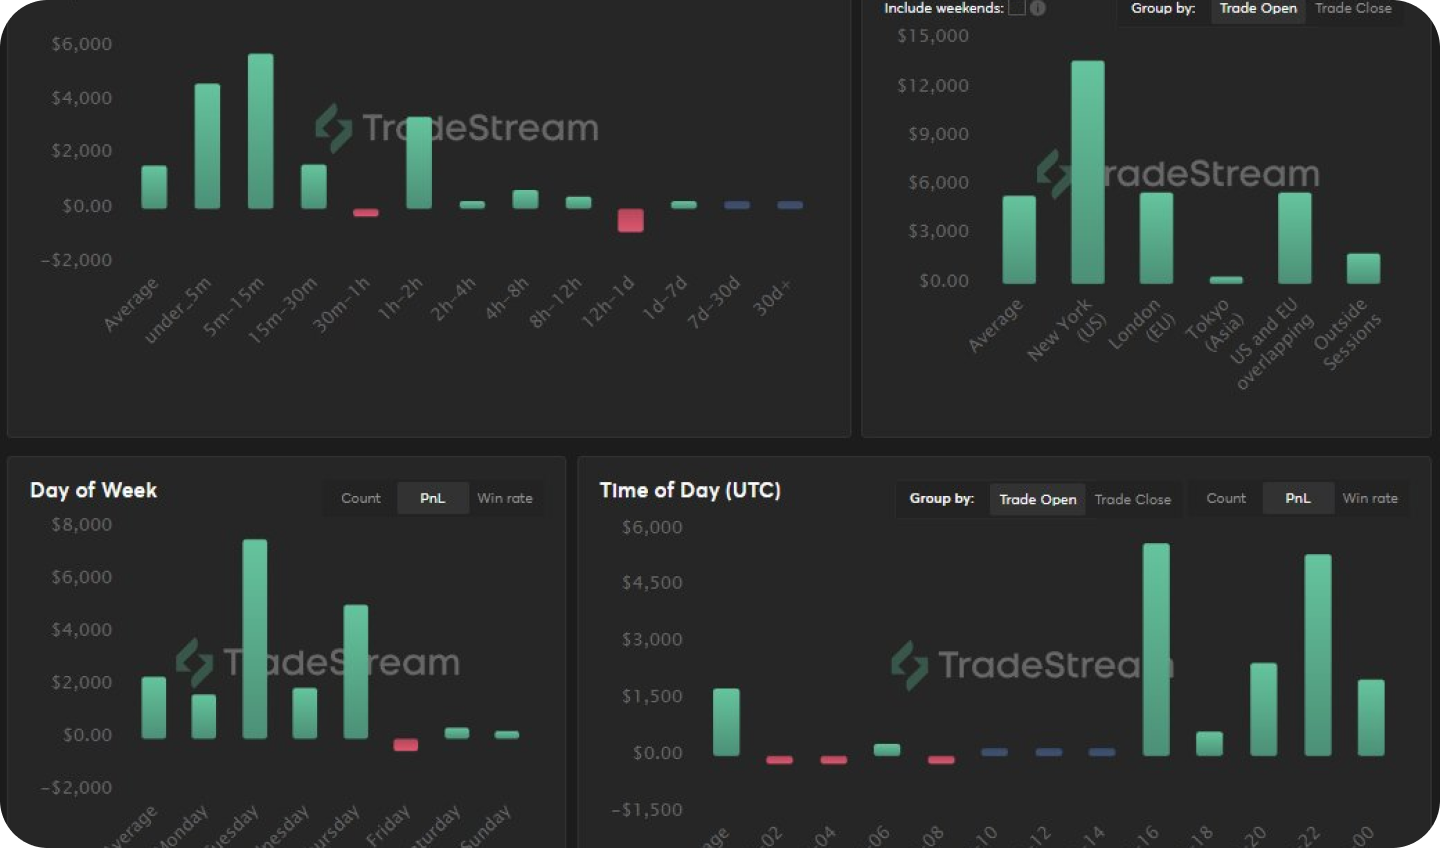Click the red 12h-1d duration bar

pos(630,220)
